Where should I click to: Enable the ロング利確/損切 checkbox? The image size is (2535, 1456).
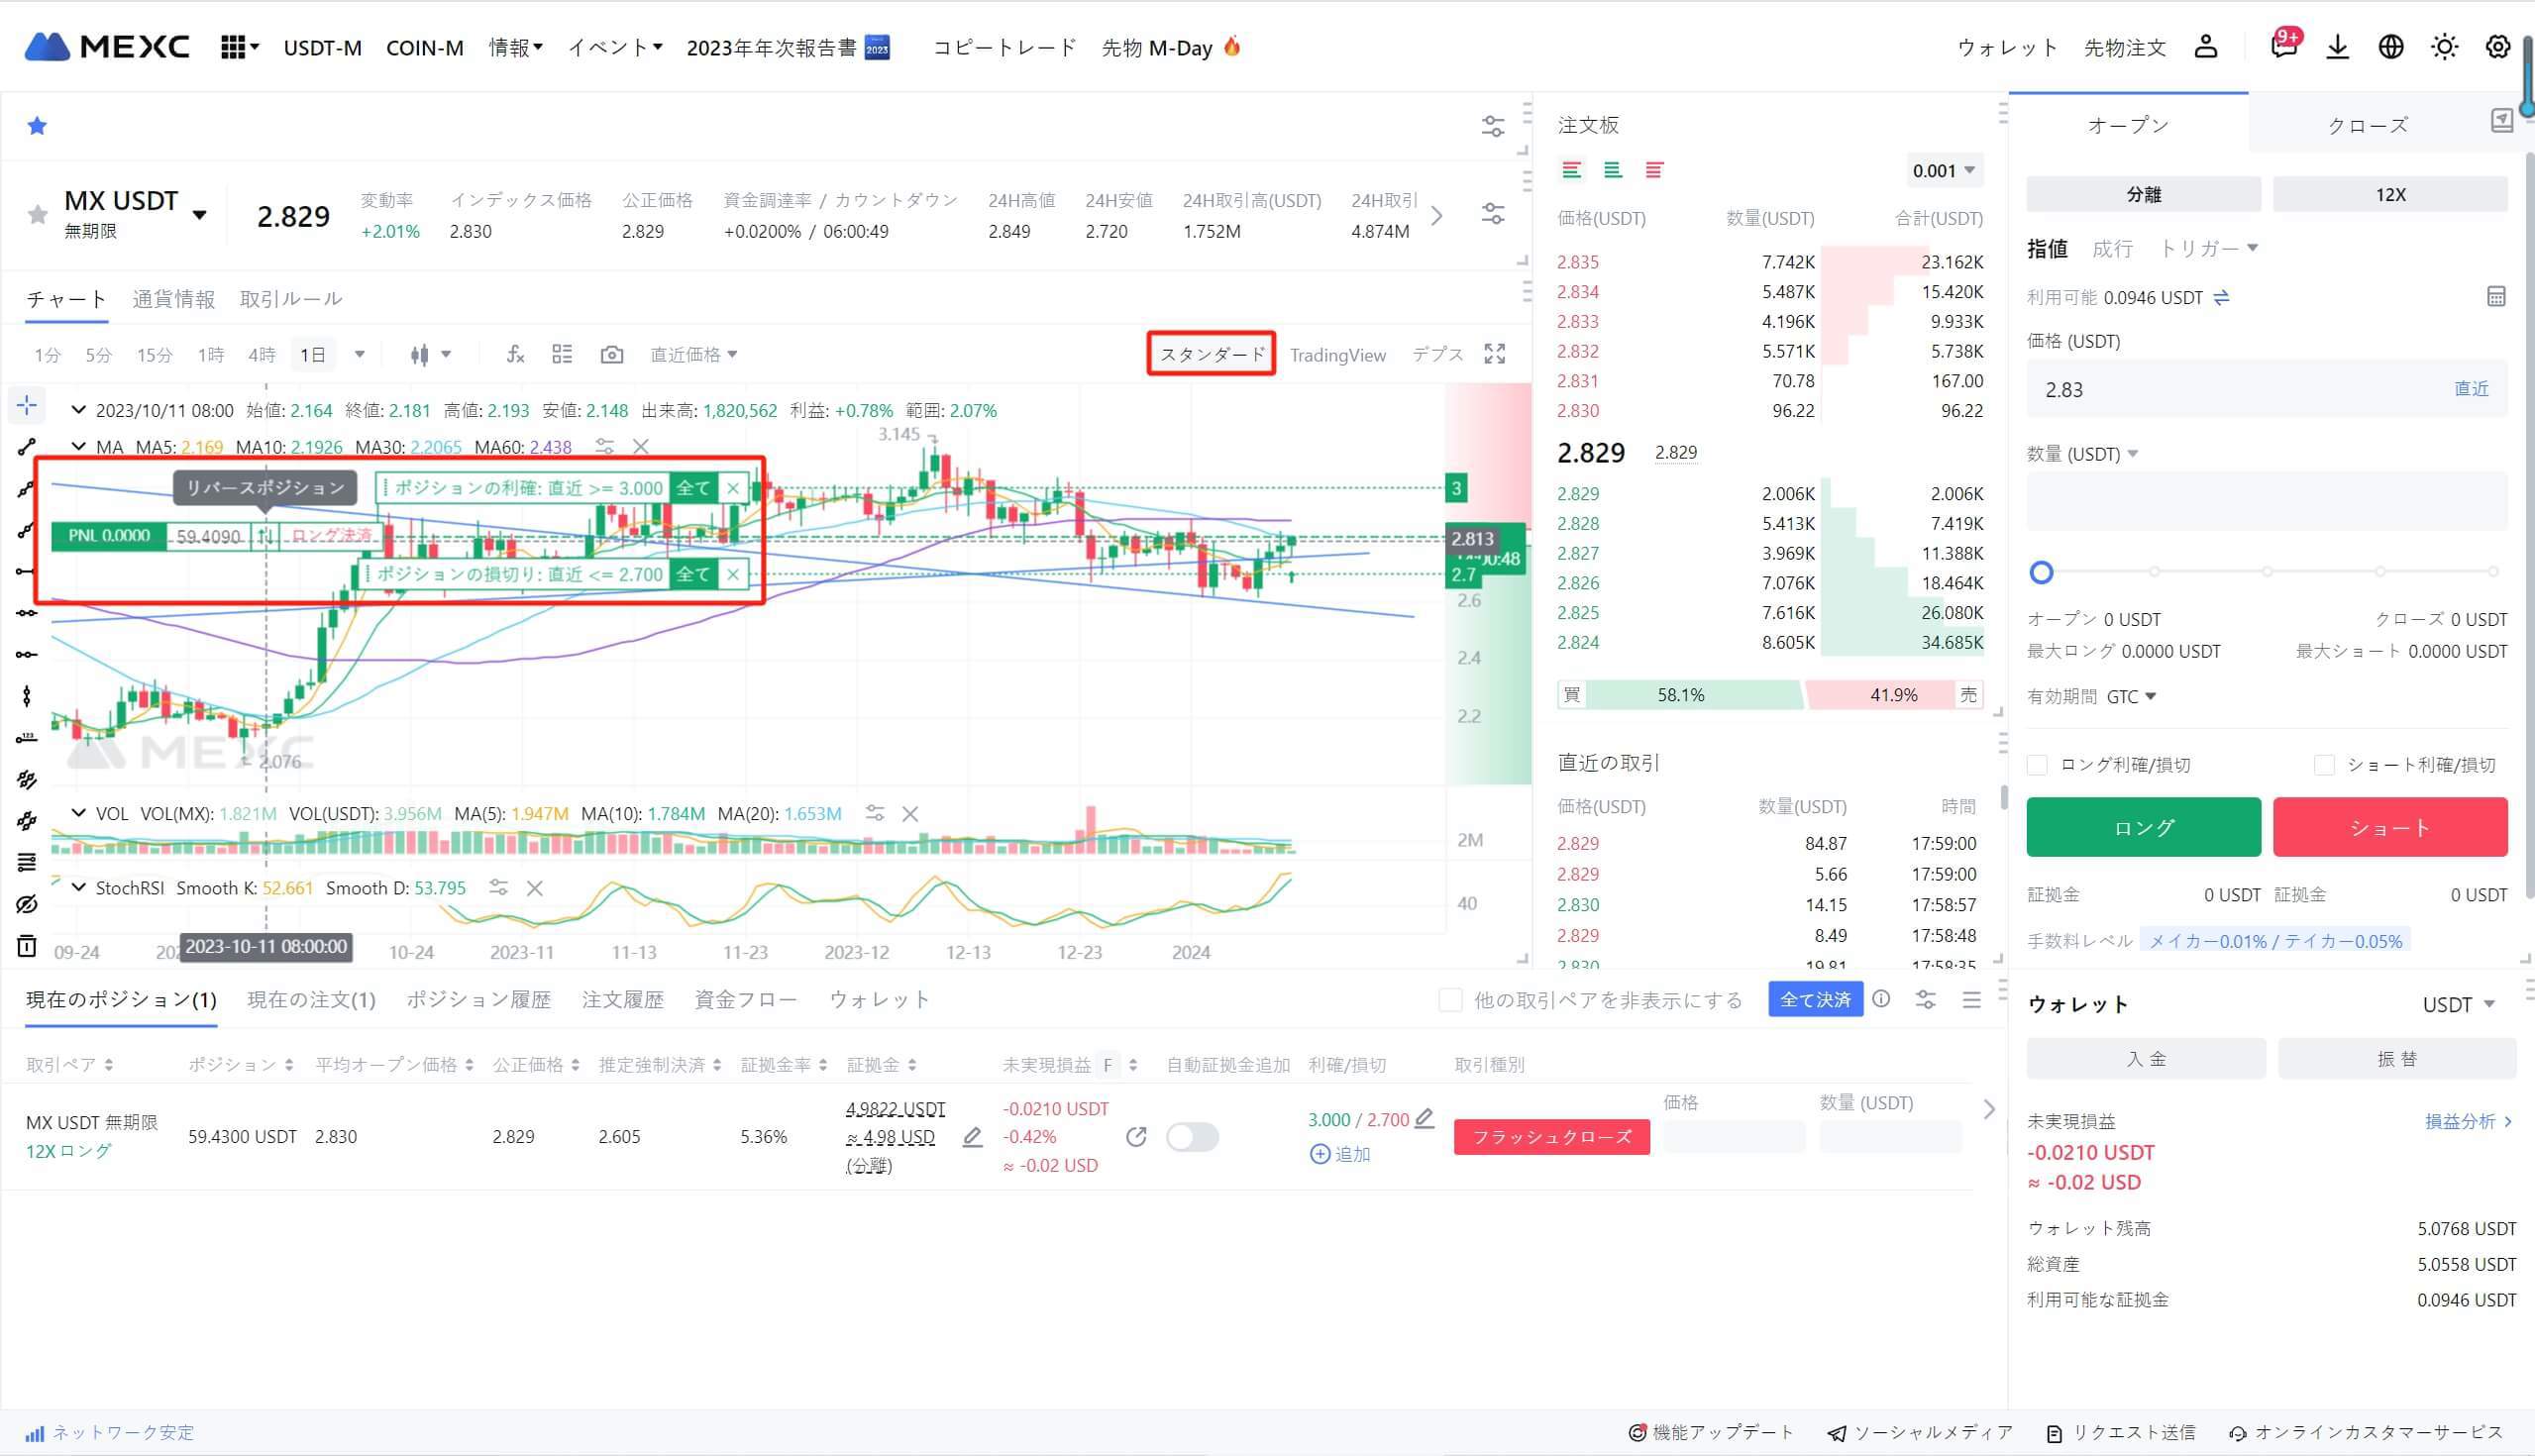pyautogui.click(x=2037, y=765)
